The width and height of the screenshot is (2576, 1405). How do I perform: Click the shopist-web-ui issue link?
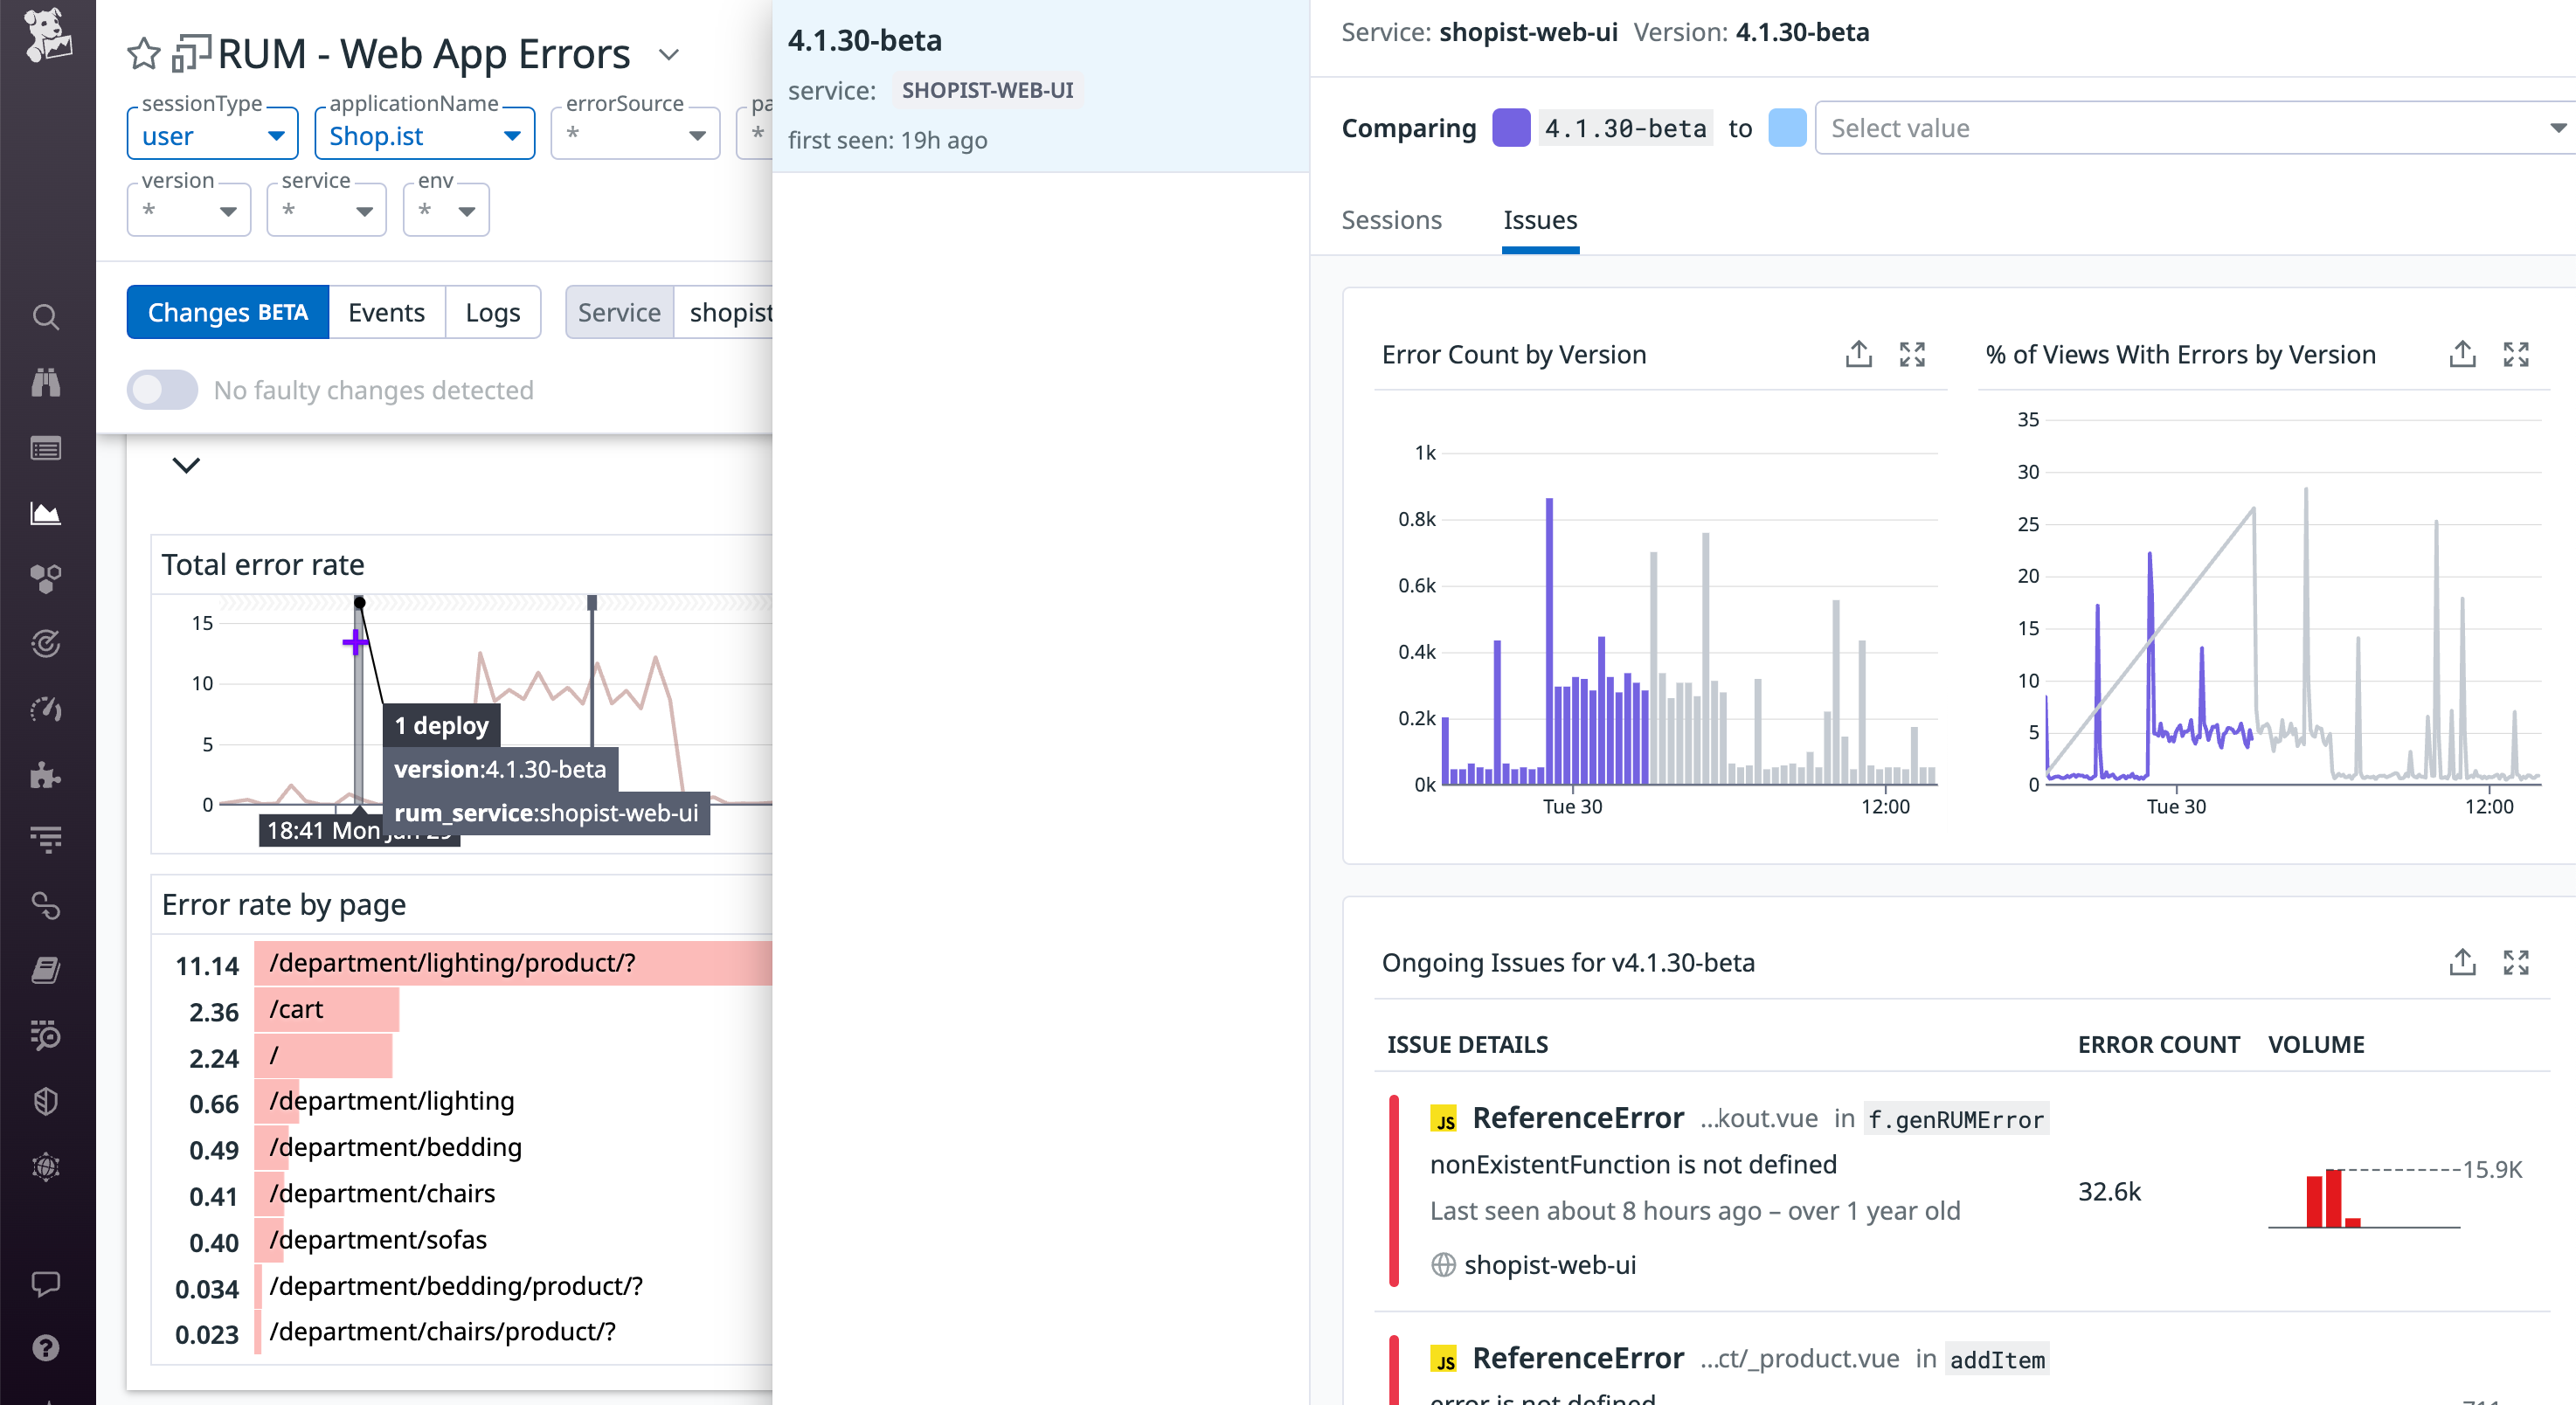coord(1551,1264)
